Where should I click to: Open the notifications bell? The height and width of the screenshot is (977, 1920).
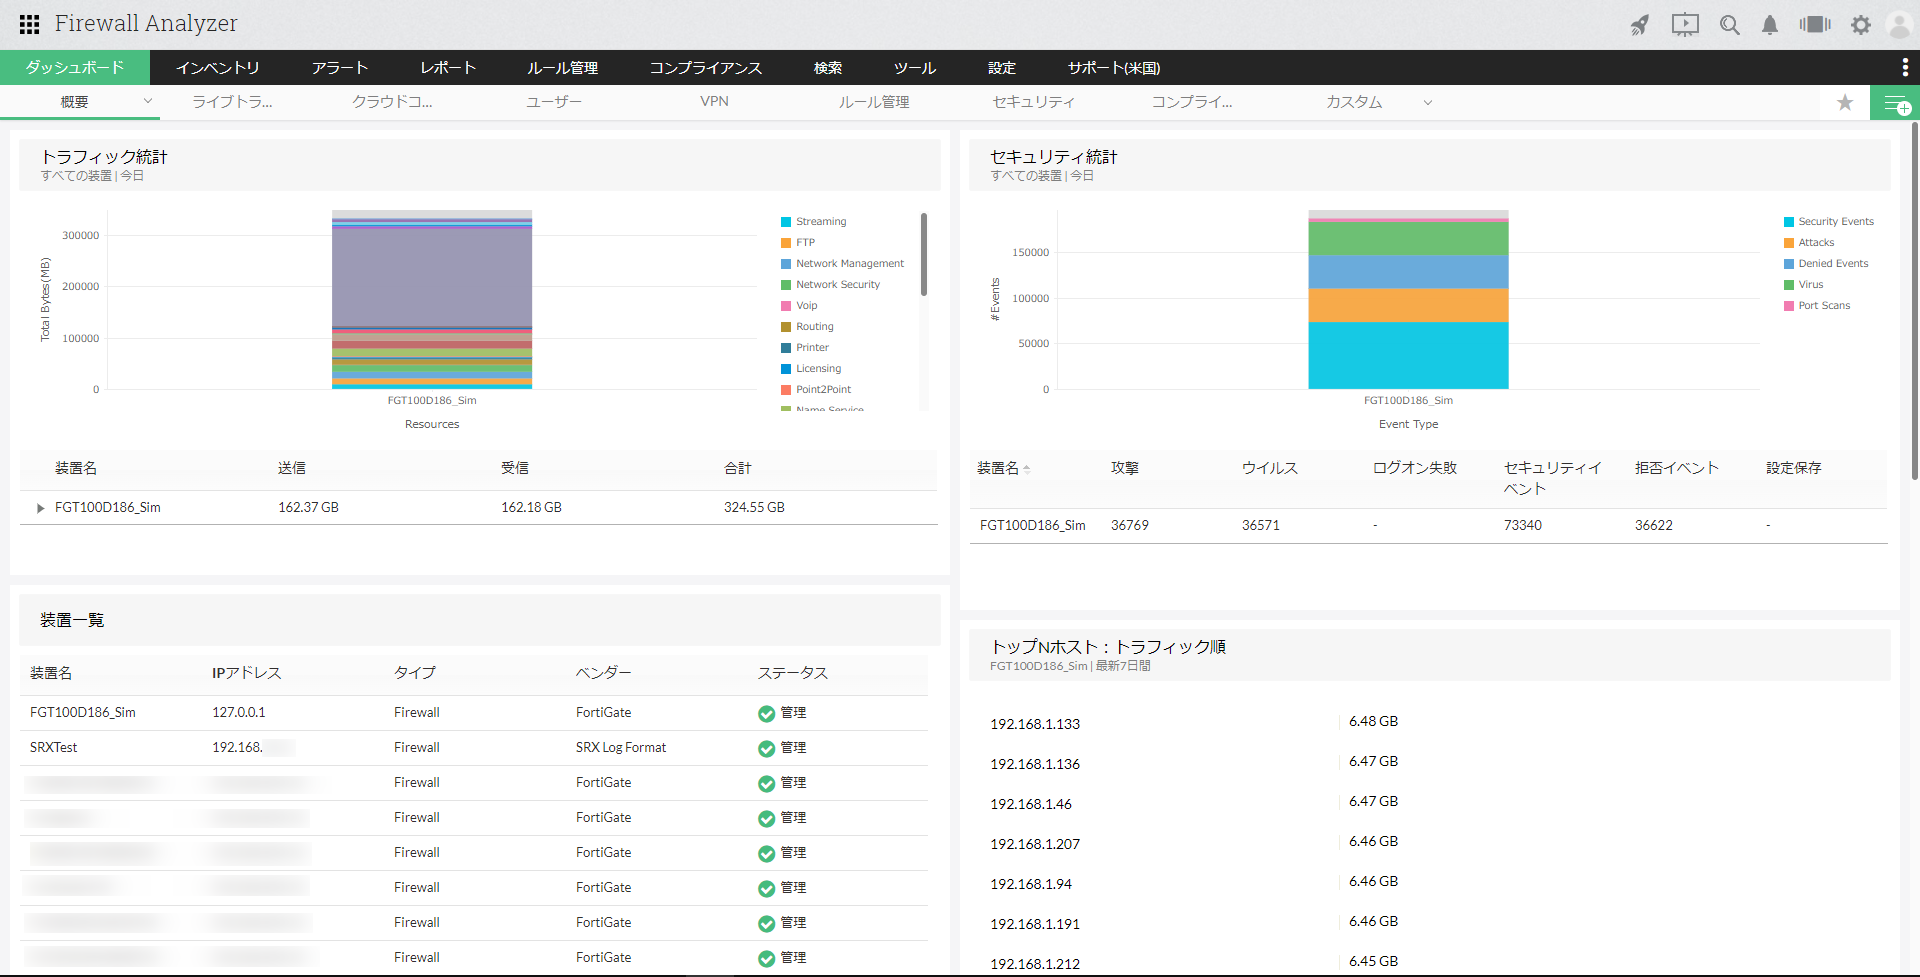pyautogui.click(x=1770, y=25)
